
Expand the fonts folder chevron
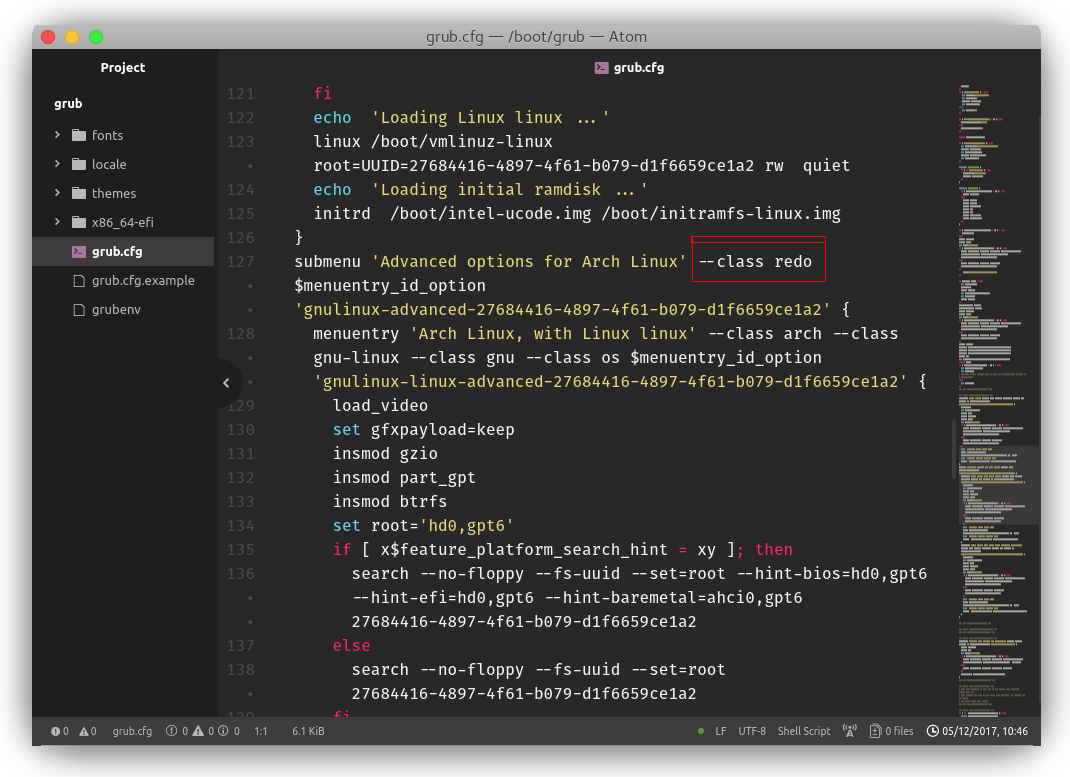tap(57, 135)
